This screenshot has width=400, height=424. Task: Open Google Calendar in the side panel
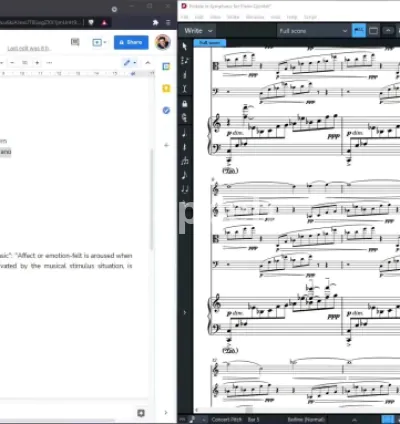point(166,67)
